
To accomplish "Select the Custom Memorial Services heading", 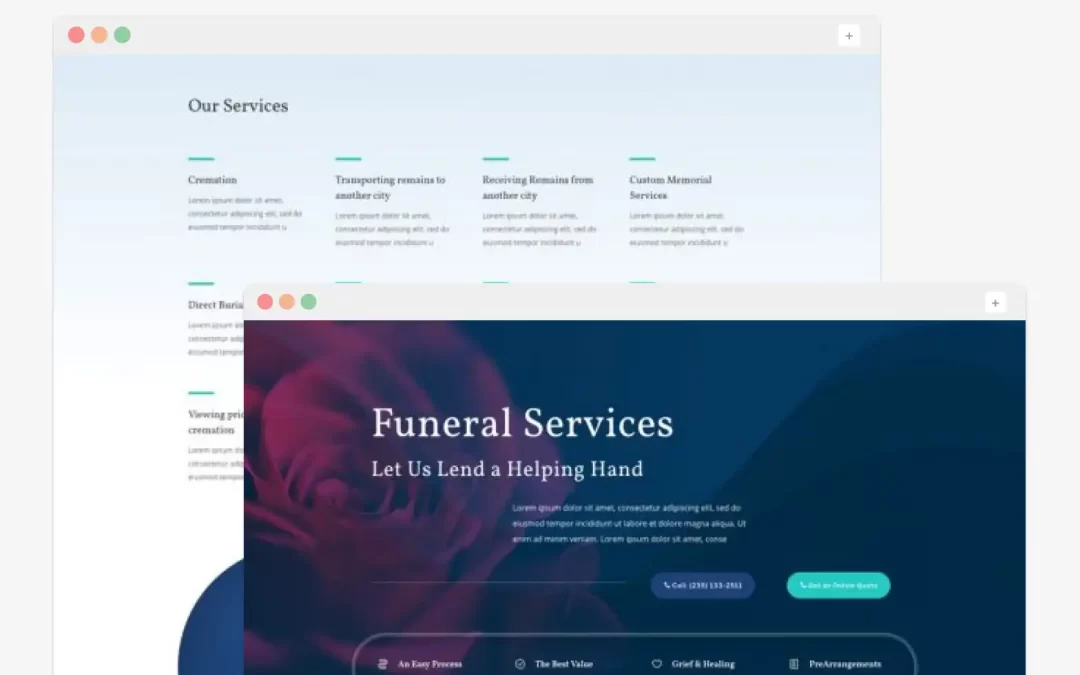I will 670,187.
